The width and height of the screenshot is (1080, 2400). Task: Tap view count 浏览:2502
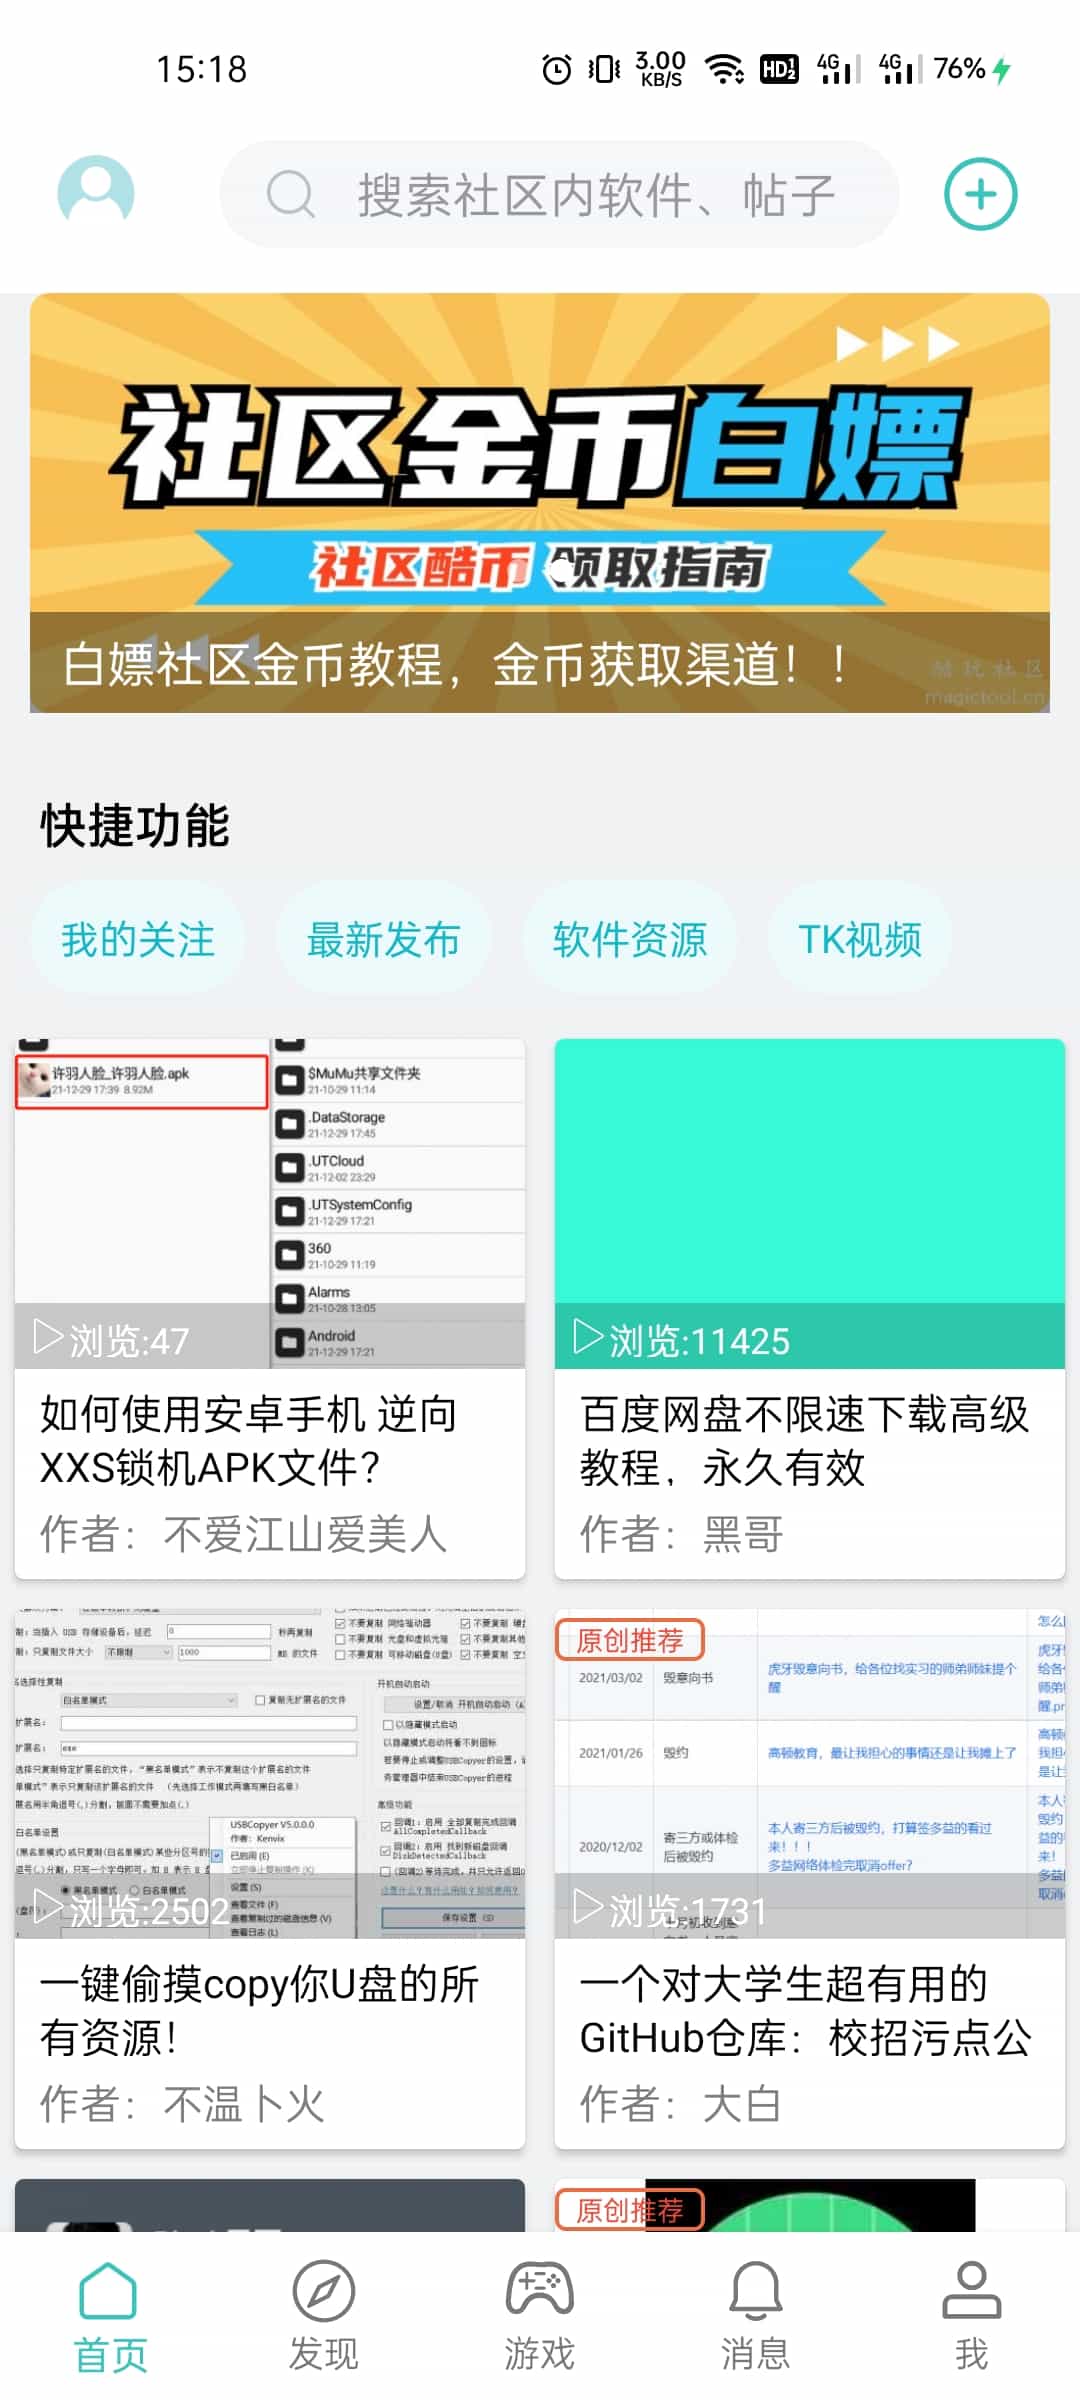coord(131,1910)
